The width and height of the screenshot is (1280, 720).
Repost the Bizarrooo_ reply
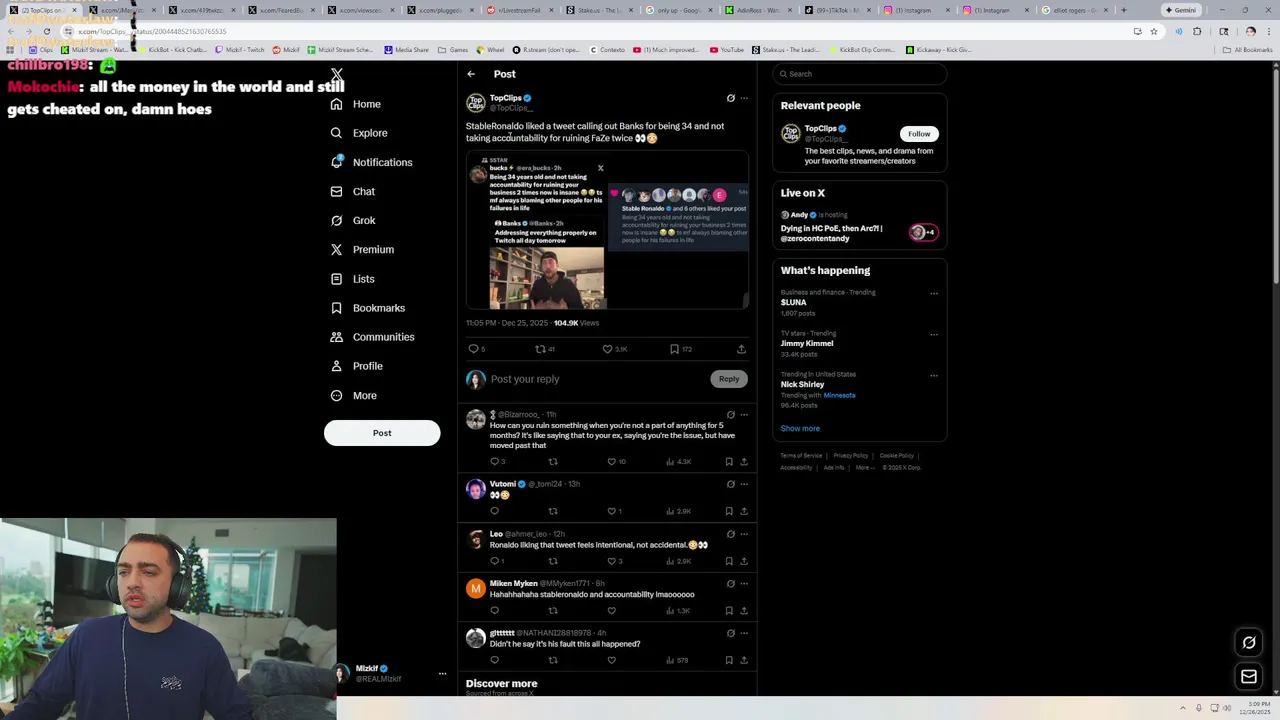point(553,462)
